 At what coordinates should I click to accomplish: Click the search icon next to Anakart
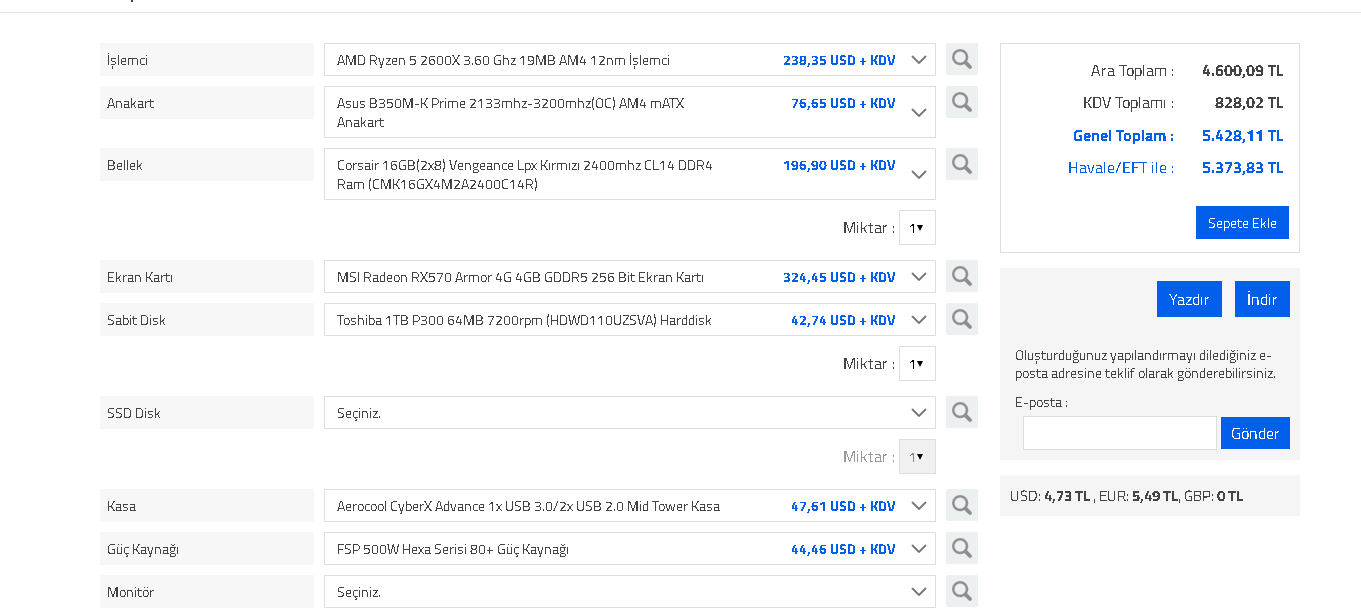tap(961, 102)
